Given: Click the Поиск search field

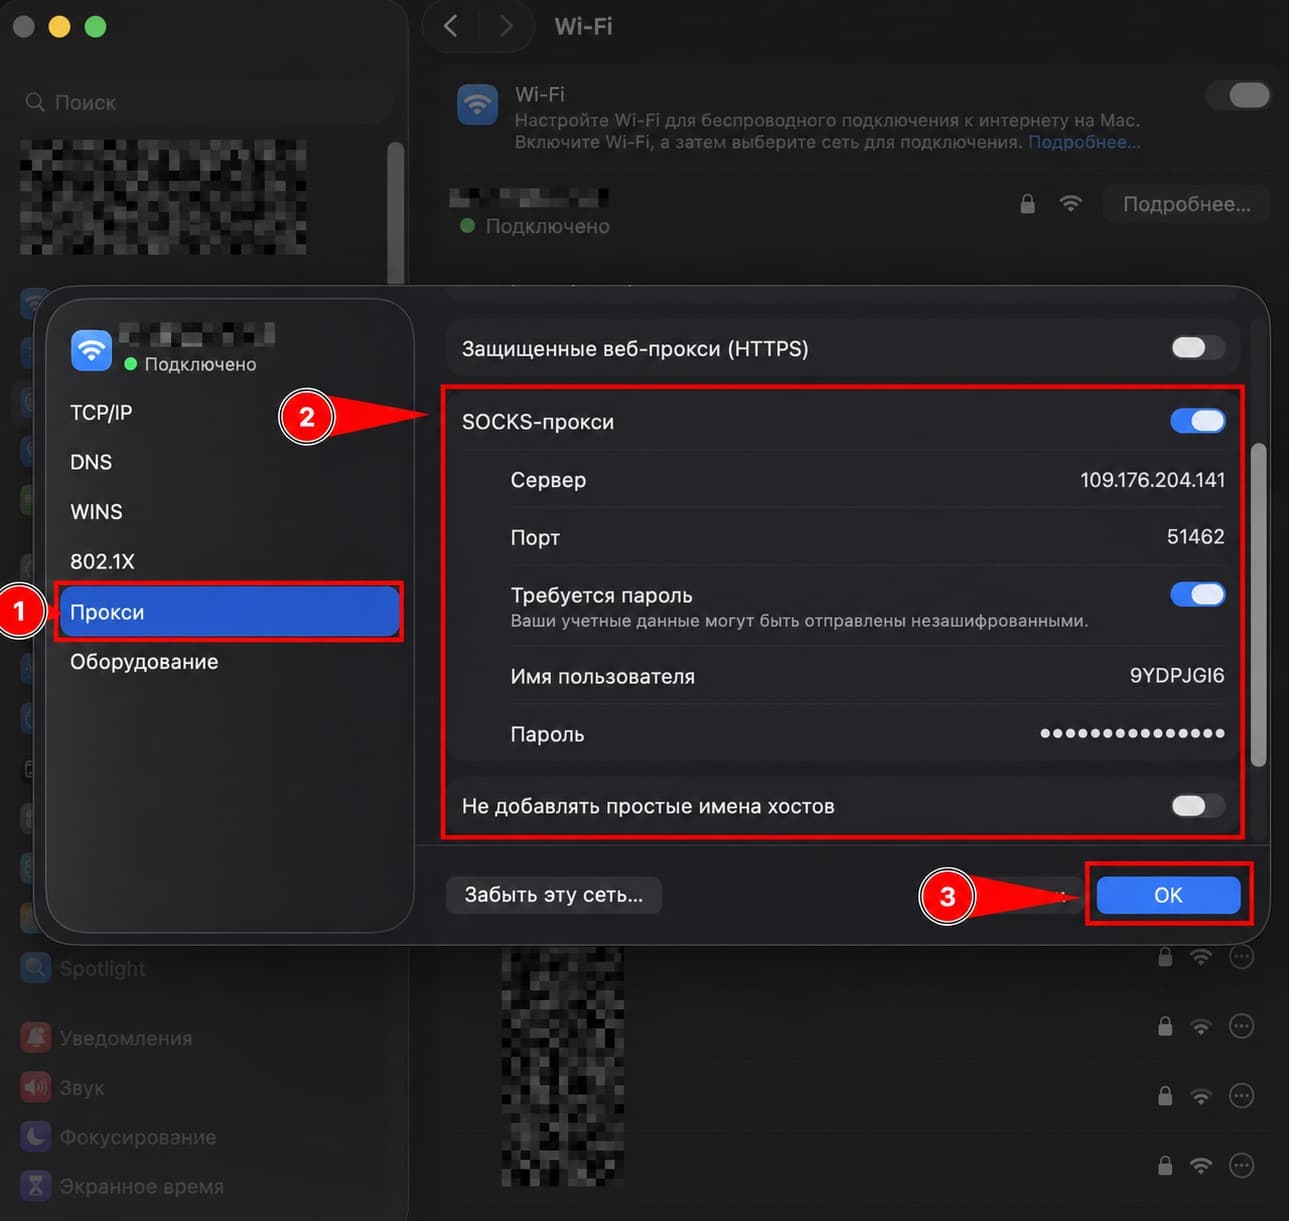Looking at the screenshot, I should 205,102.
